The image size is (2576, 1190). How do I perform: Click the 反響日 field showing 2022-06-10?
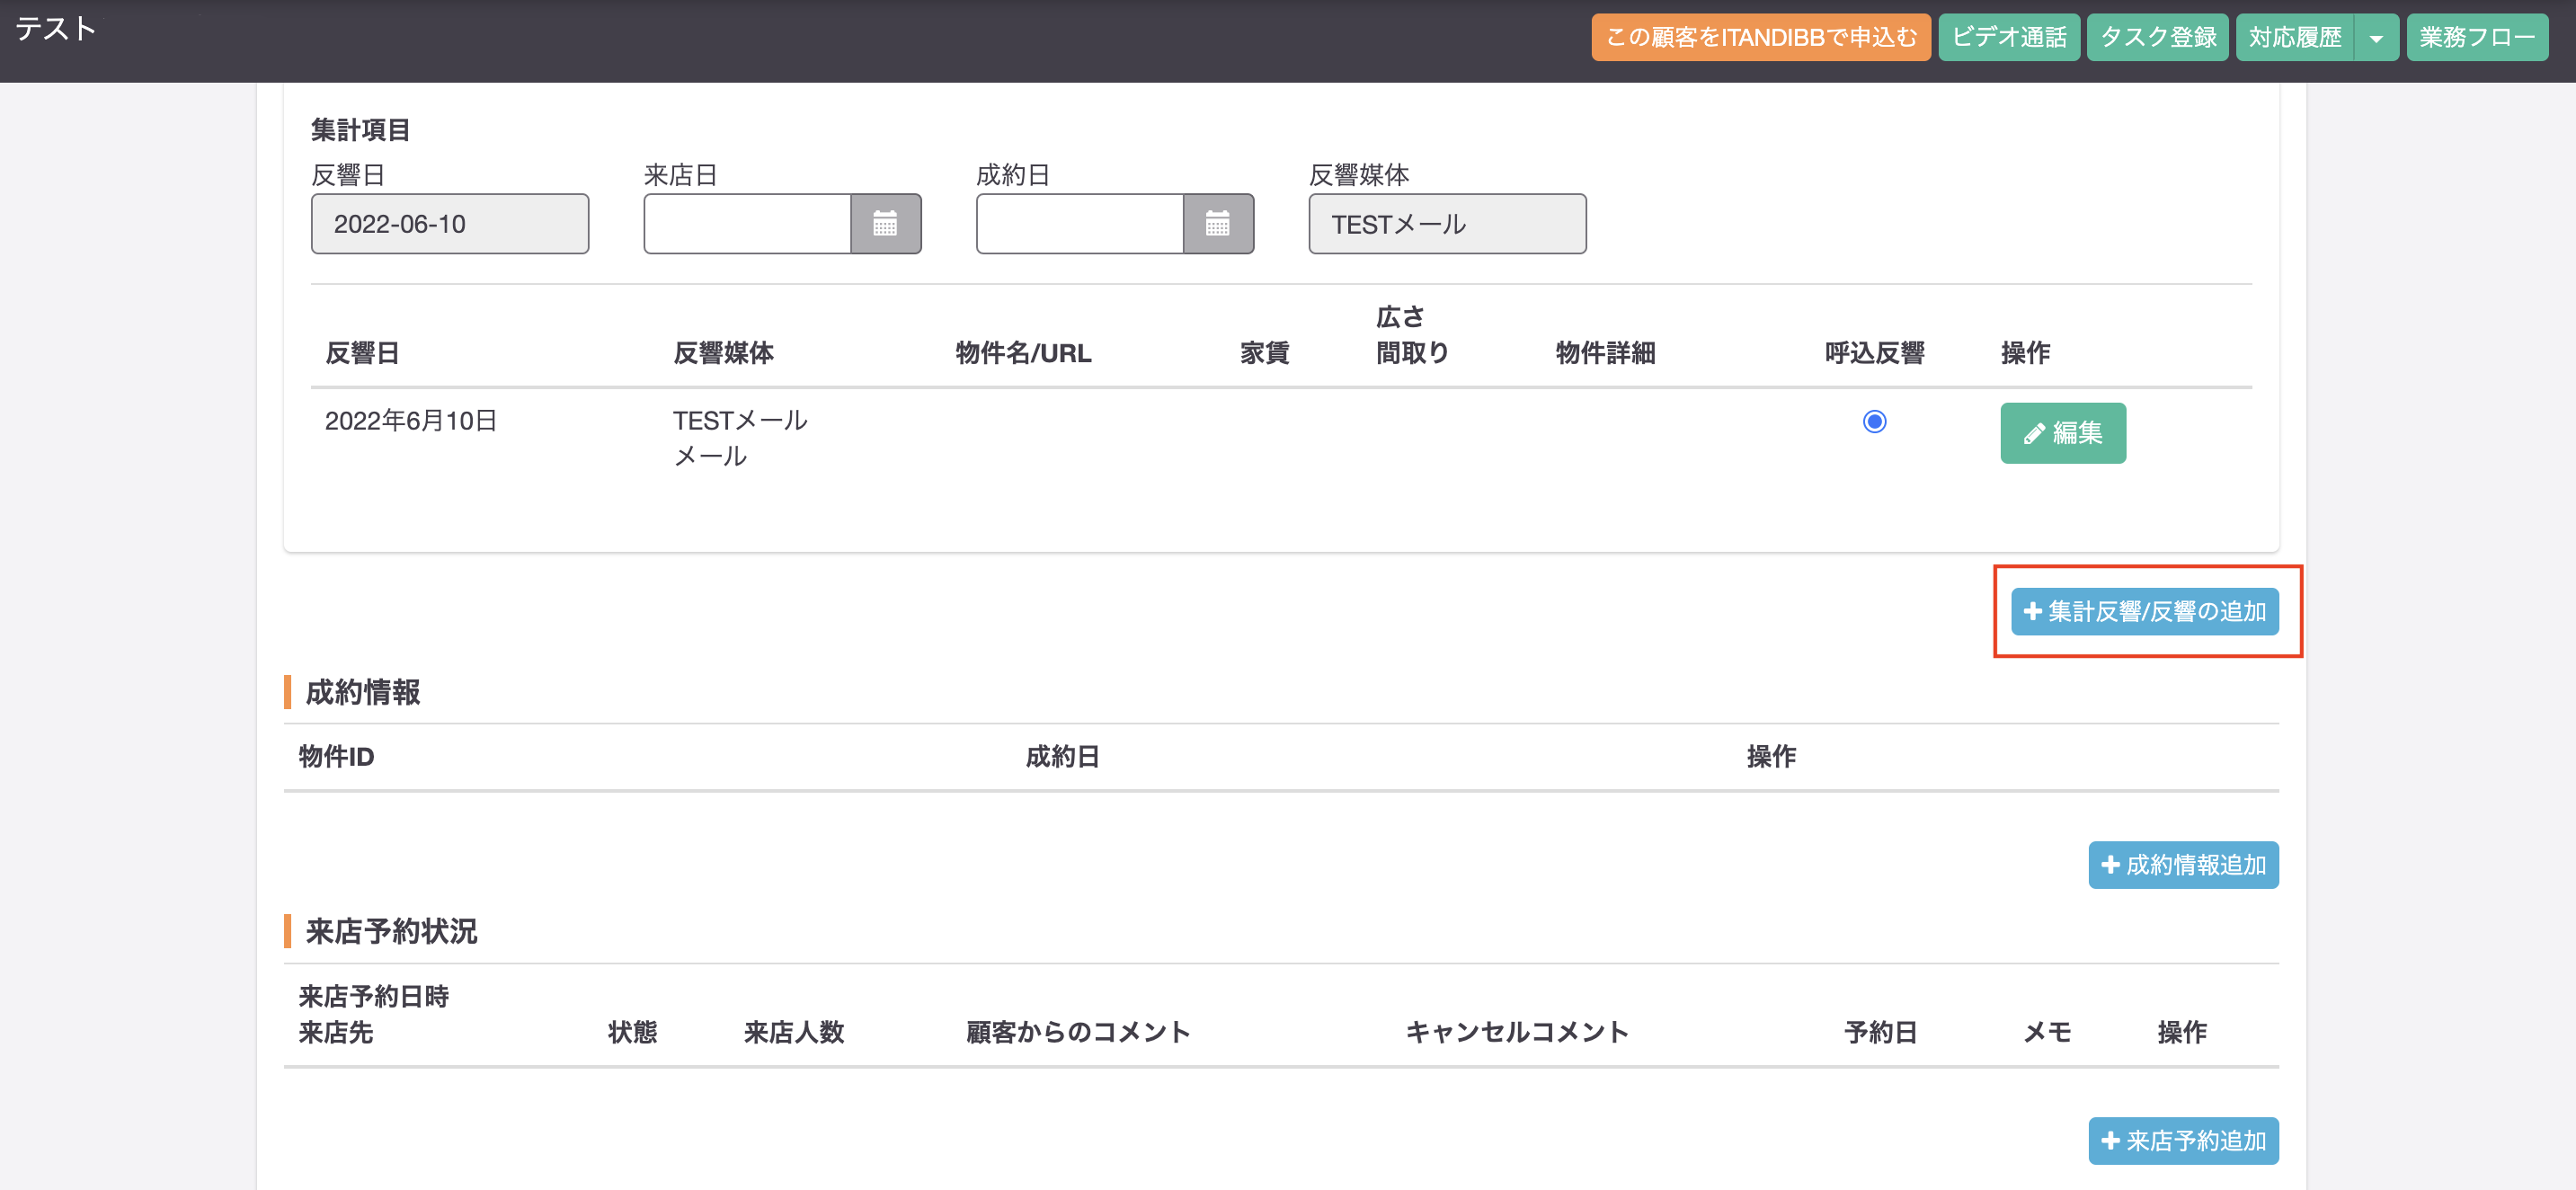tap(449, 224)
